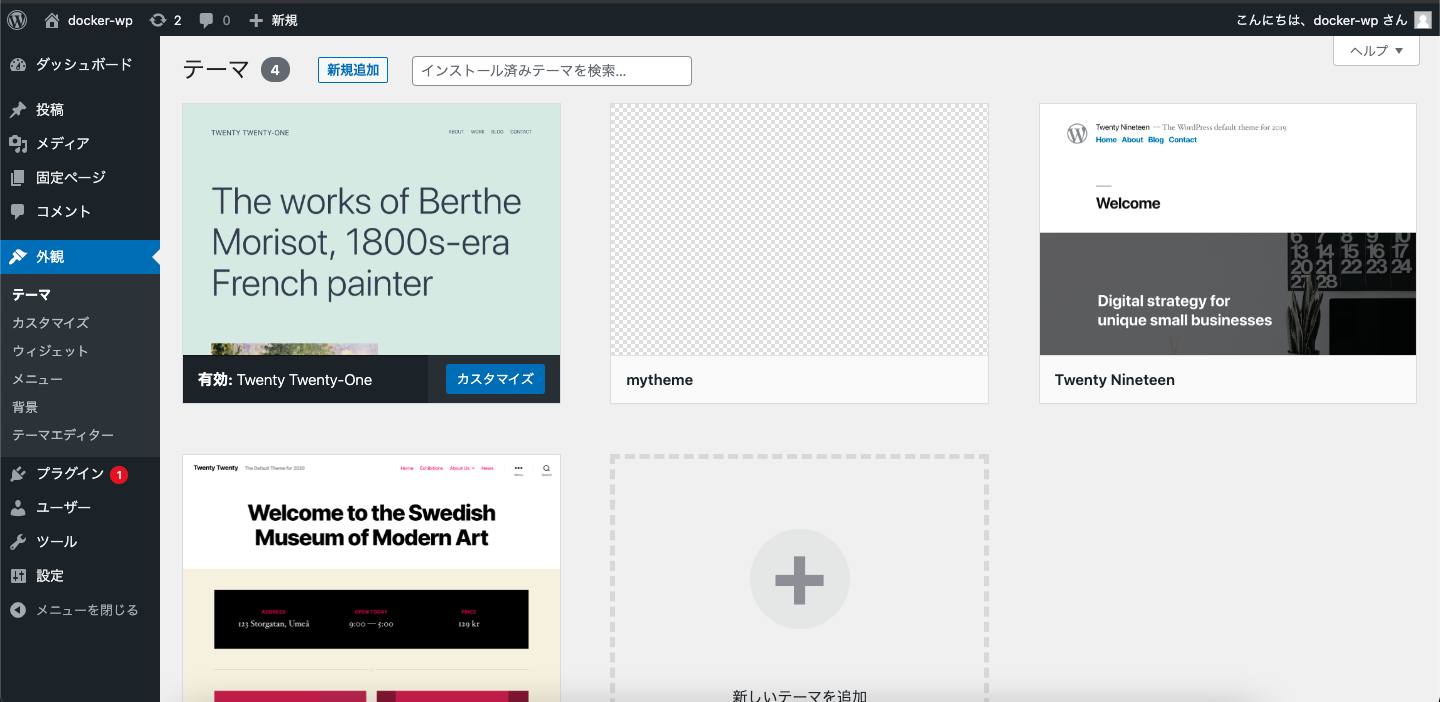1440x702 pixels.
Task: Open the テーマ submenu item
Action: [x=31, y=295]
